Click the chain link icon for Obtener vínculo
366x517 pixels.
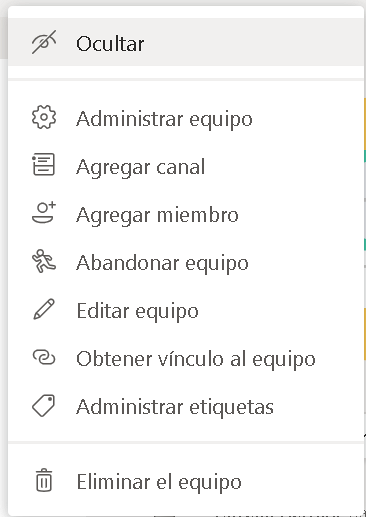[x=44, y=357]
